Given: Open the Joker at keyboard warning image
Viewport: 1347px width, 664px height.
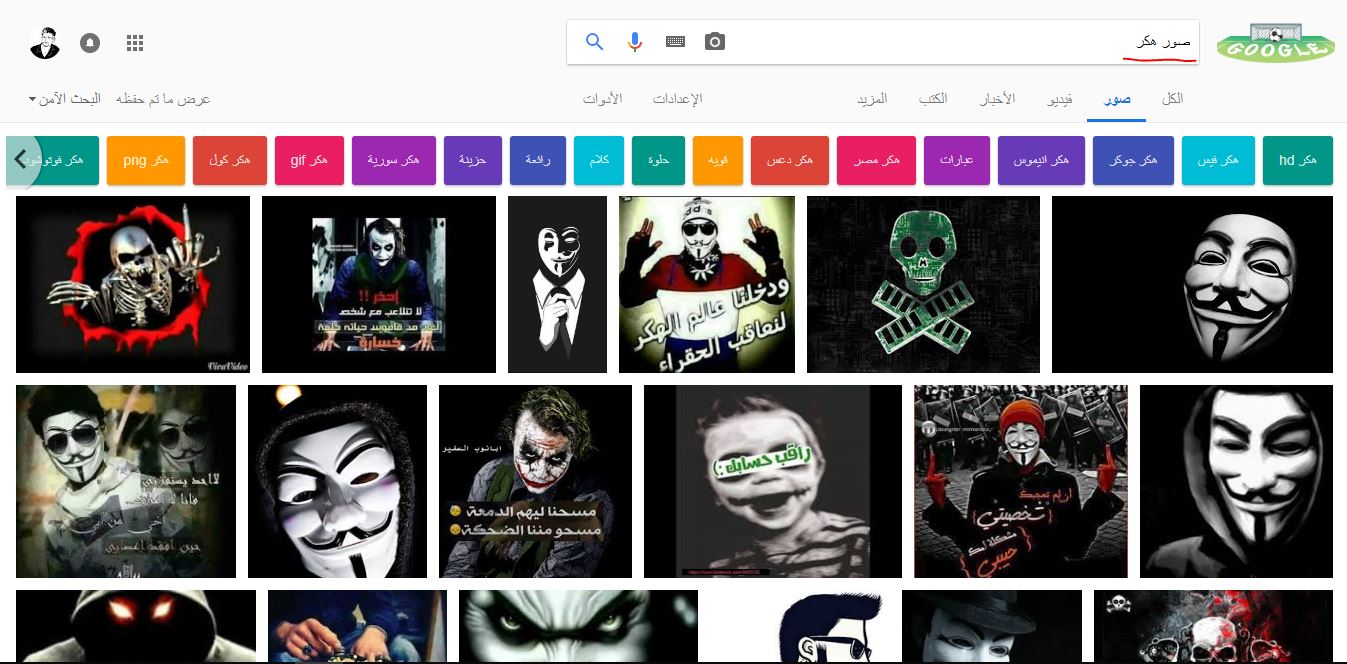Looking at the screenshot, I should (x=379, y=284).
